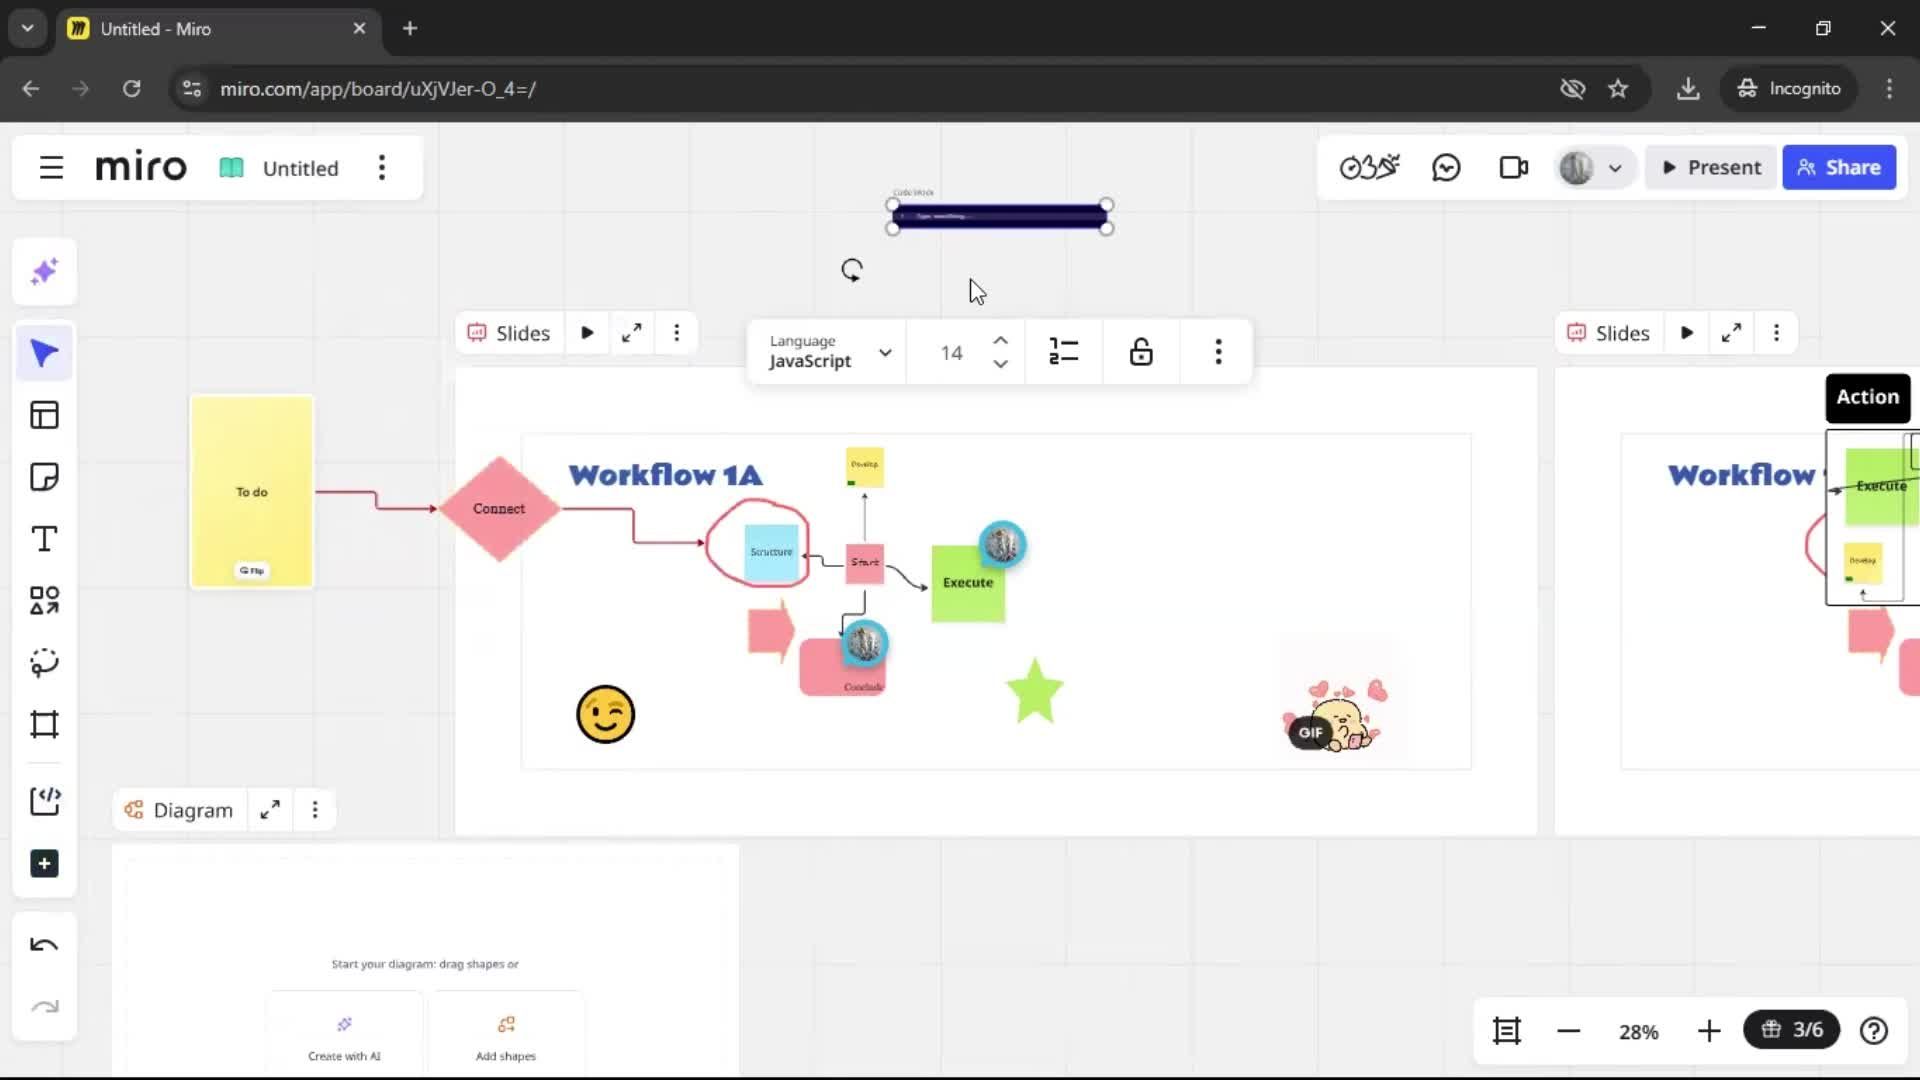Select the Pen drawing tool
1920x1080 pixels.
click(44, 663)
